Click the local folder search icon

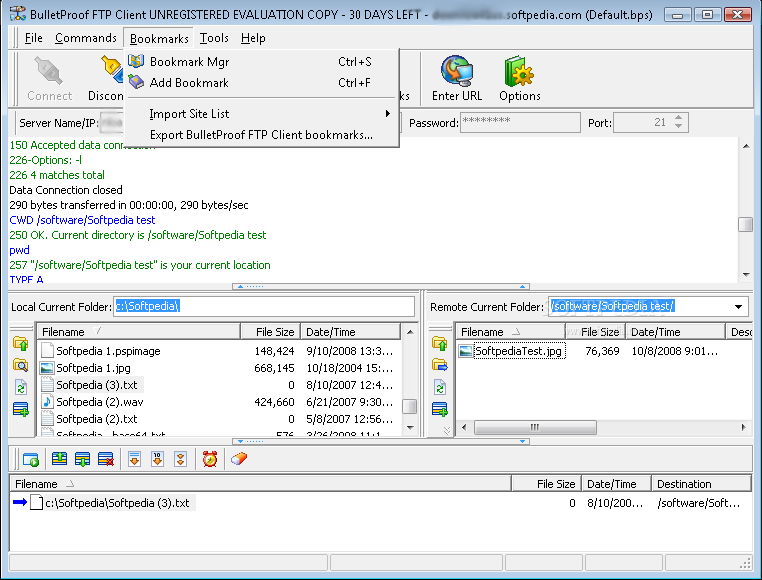(20, 365)
